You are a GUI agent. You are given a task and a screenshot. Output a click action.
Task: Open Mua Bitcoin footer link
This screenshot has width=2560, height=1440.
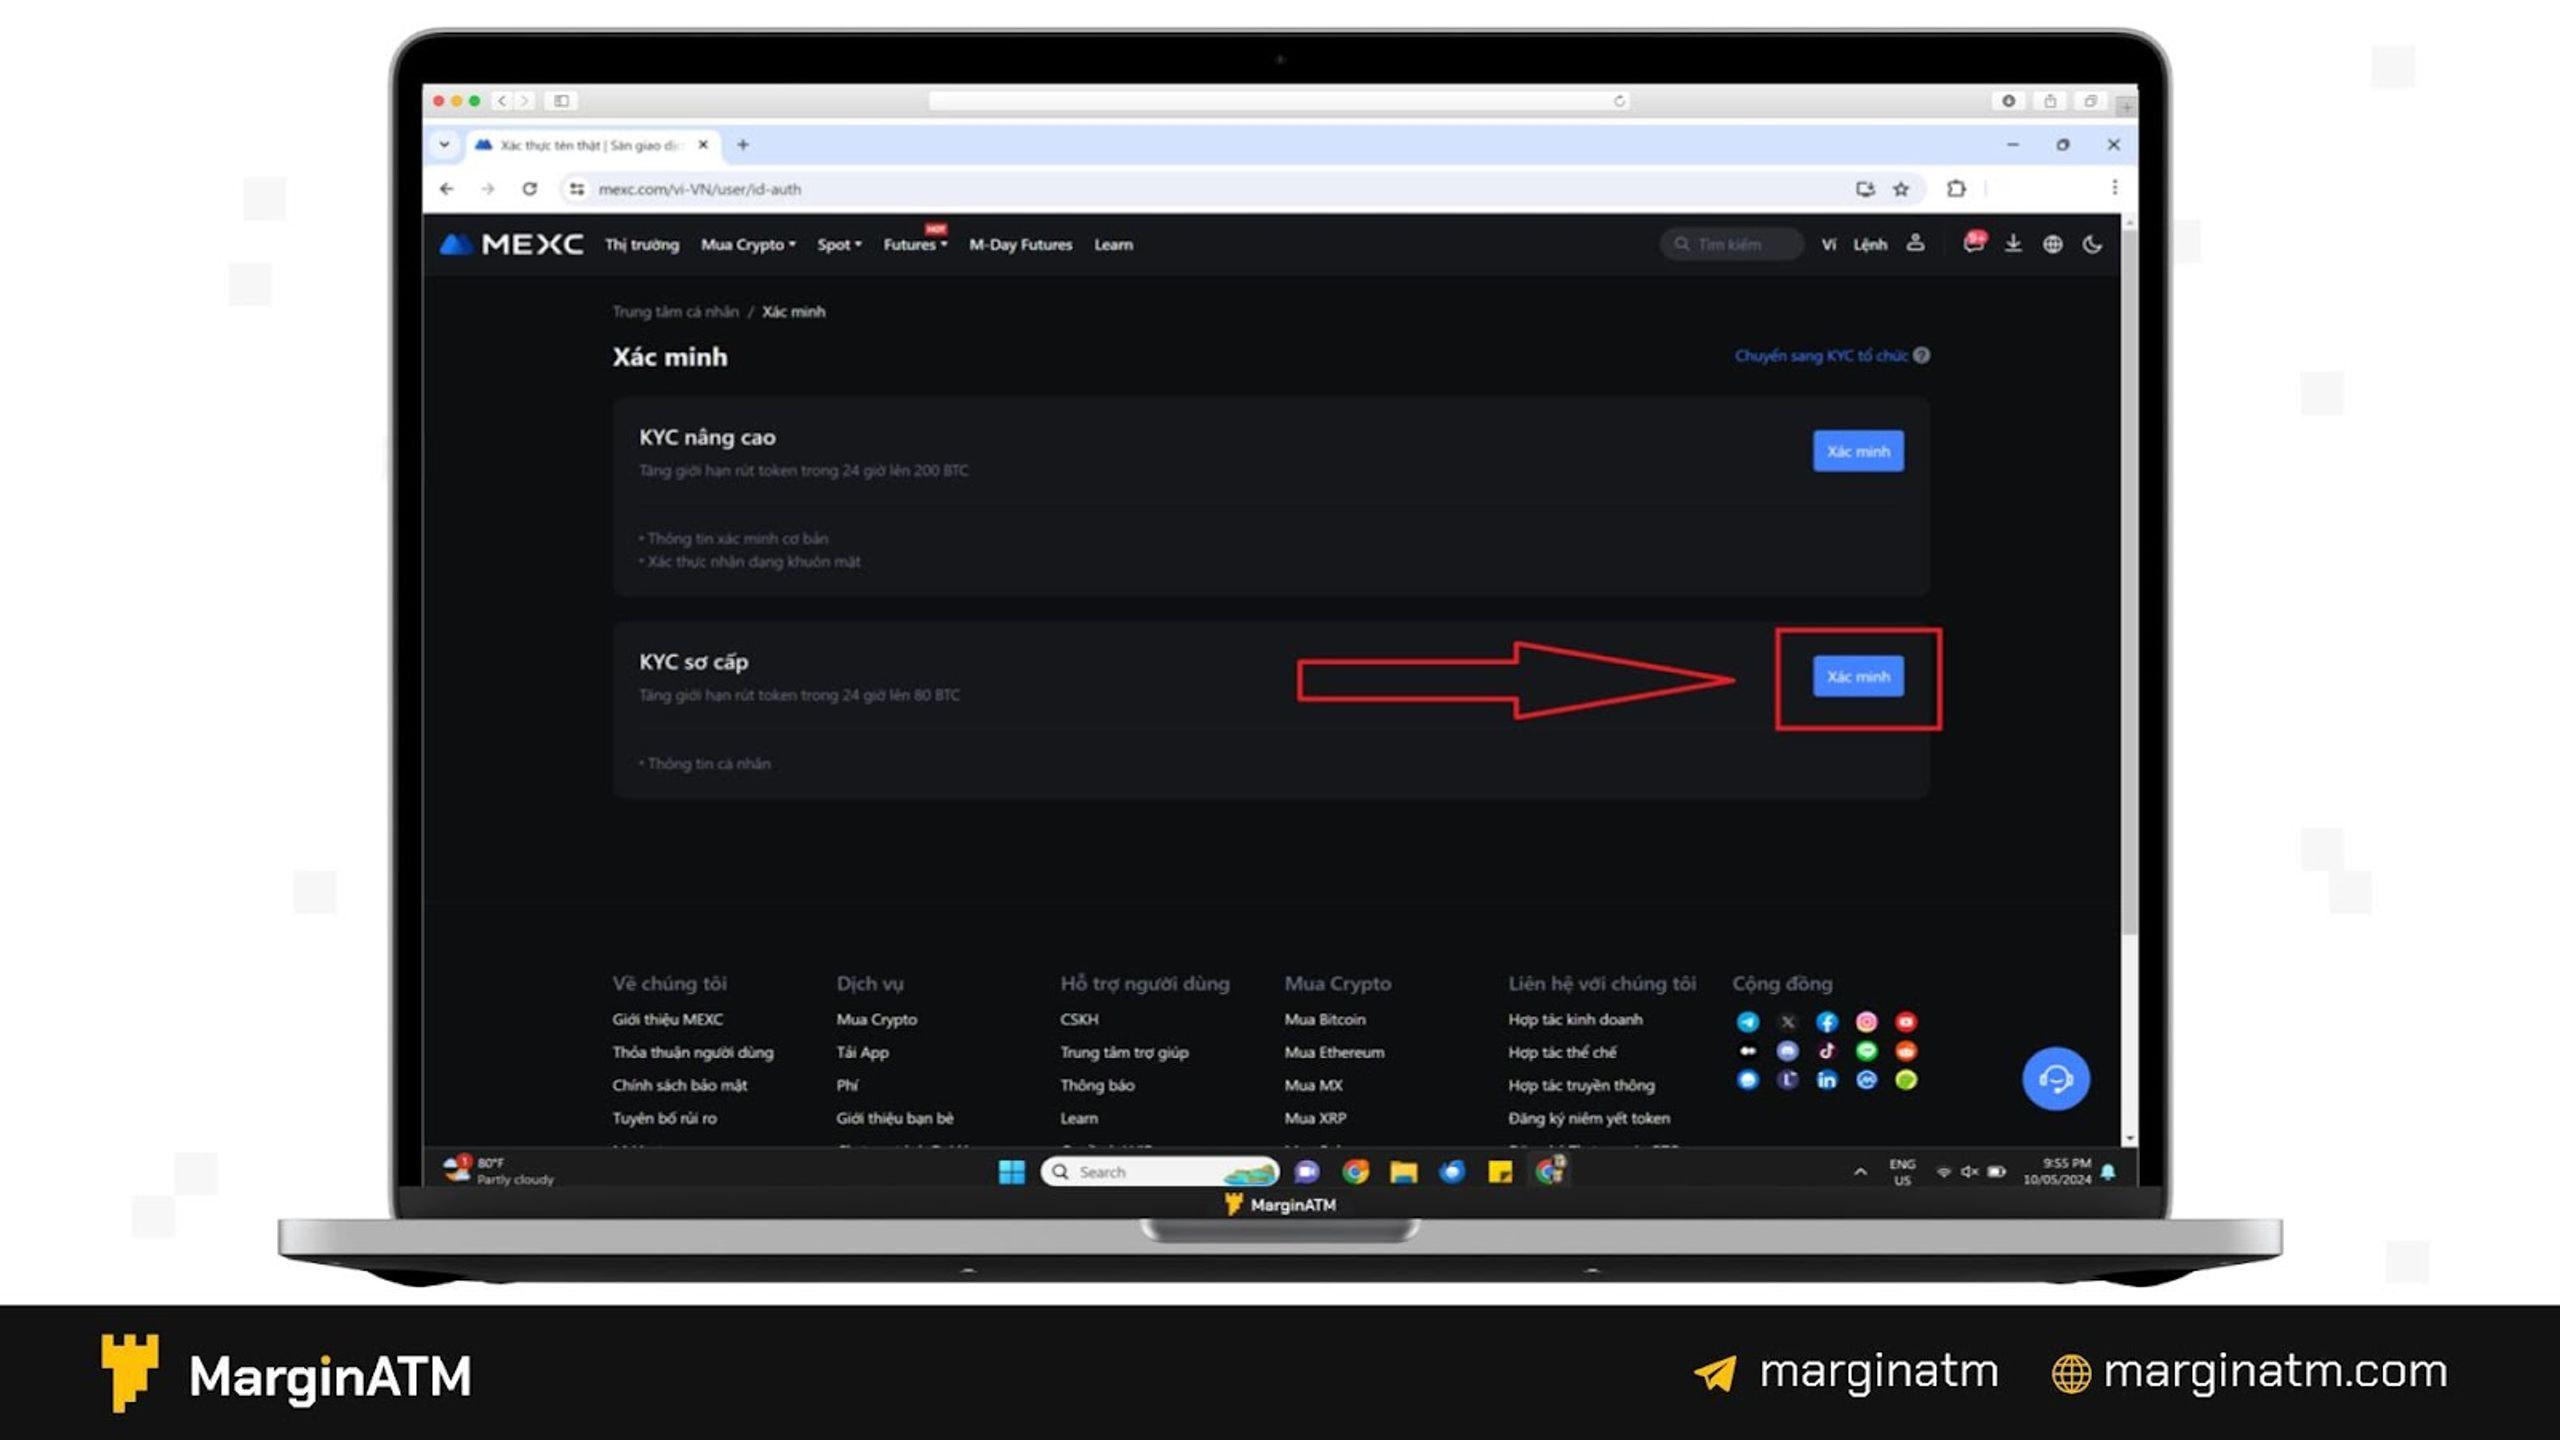coord(1325,1020)
